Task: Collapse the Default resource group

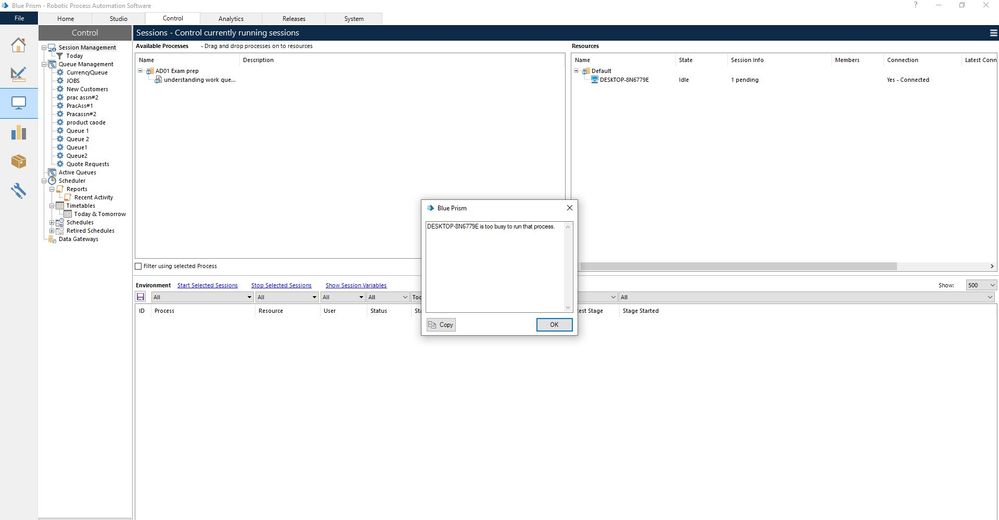Action: click(x=577, y=71)
